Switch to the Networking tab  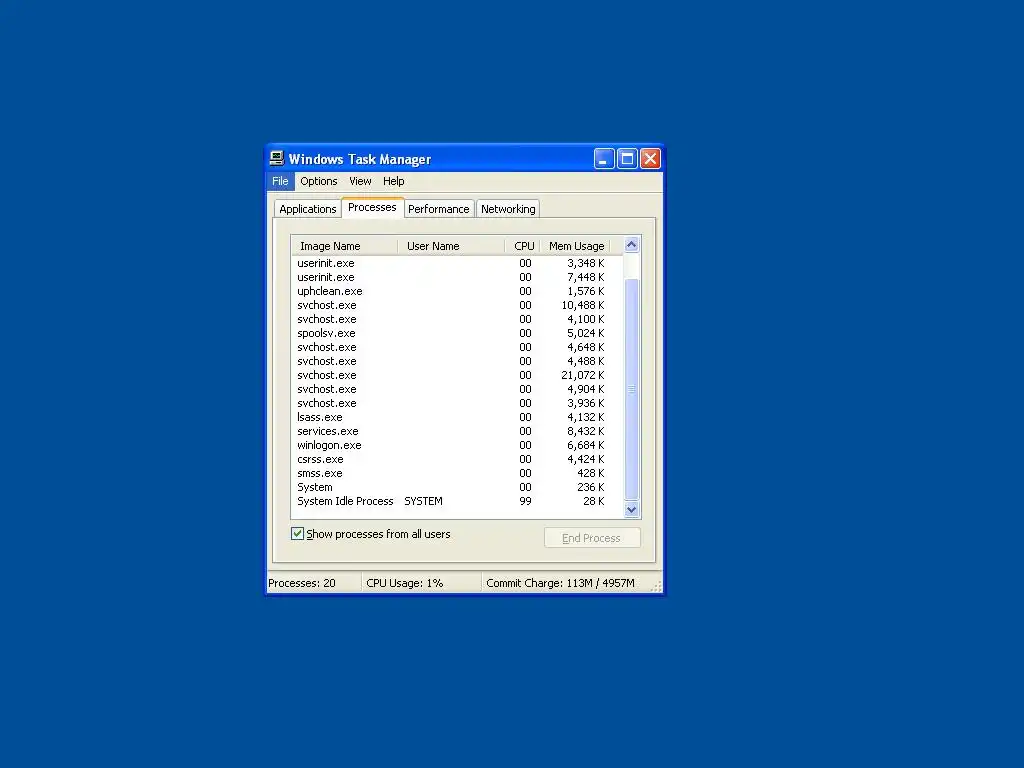pyautogui.click(x=508, y=209)
